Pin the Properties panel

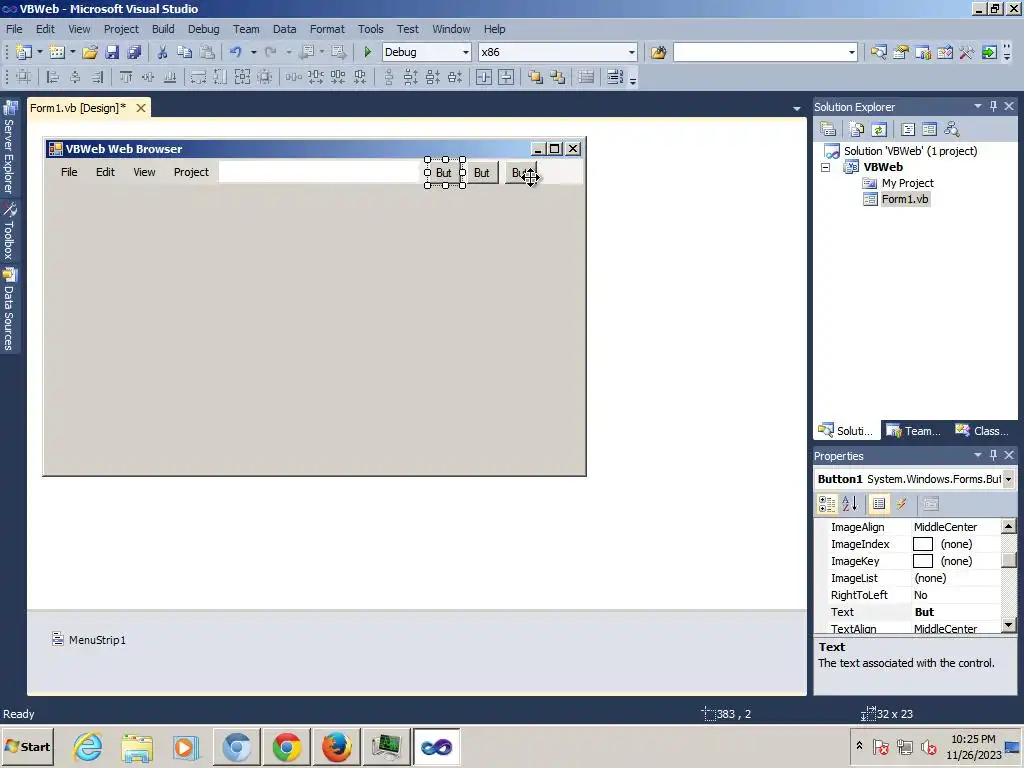(x=993, y=455)
